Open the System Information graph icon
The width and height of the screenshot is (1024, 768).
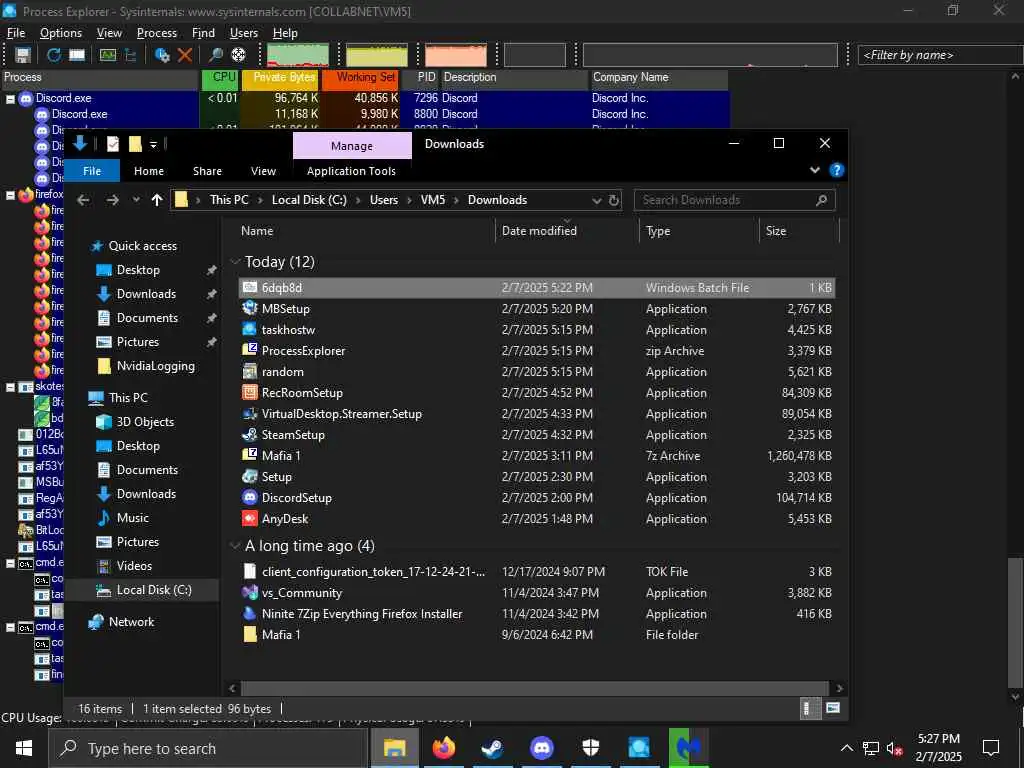[107, 55]
